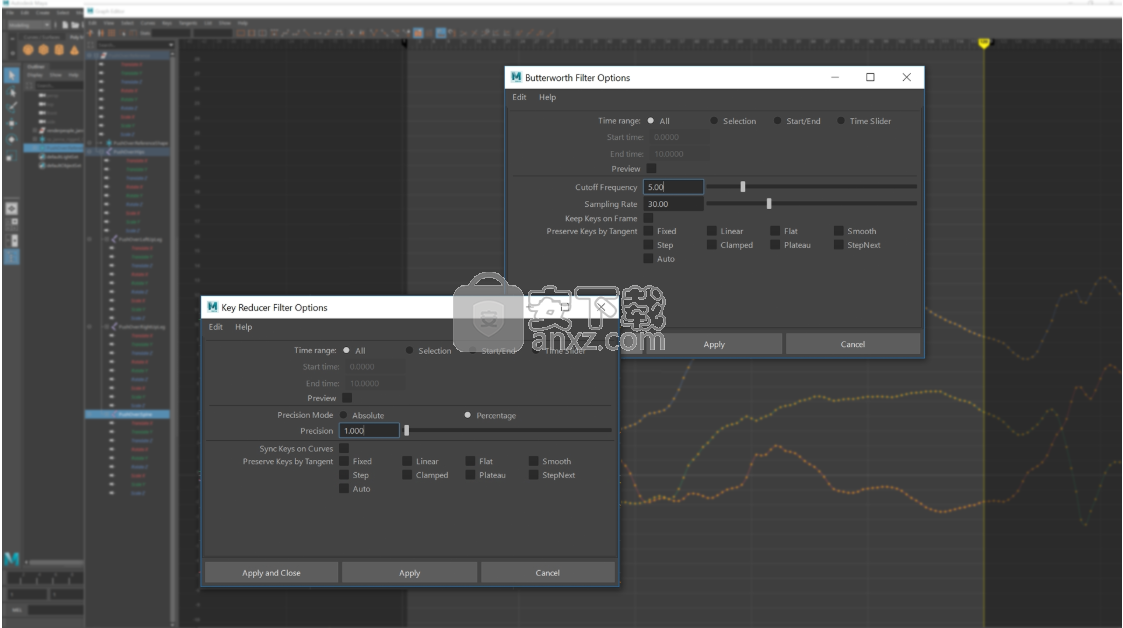Check Clamped tangent in Key Reducer dialog

coord(407,475)
